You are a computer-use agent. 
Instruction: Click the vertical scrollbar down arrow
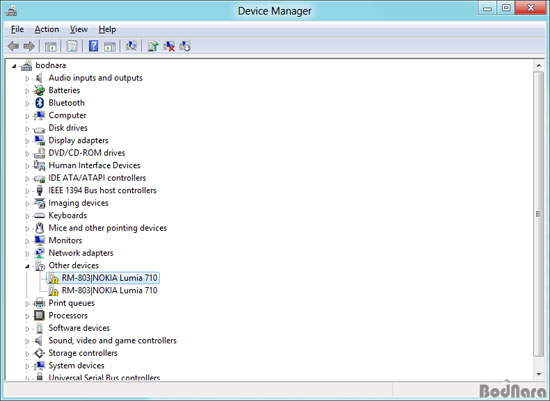(x=538, y=374)
